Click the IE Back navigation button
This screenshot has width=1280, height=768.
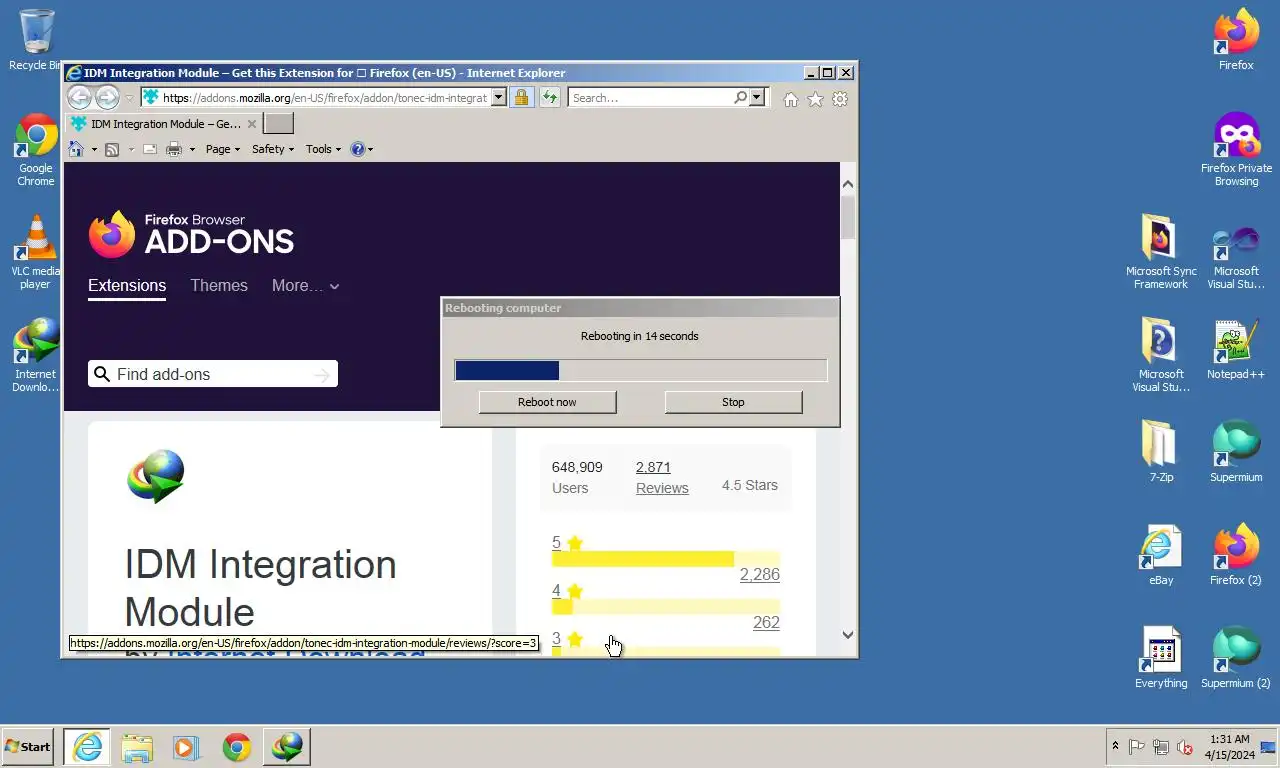click(x=79, y=97)
